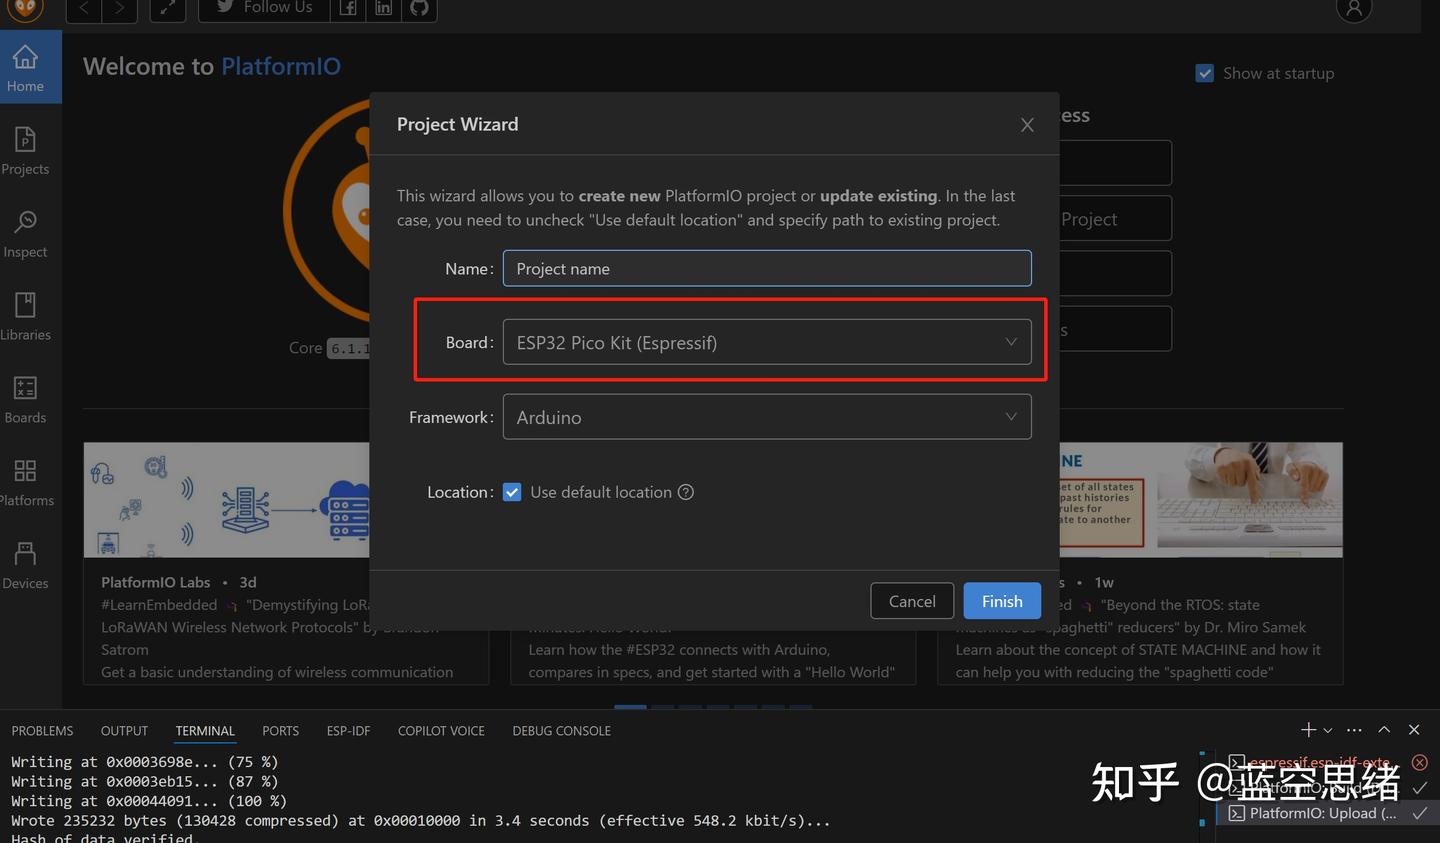Switch to the OUTPUT panel tab

[124, 731]
